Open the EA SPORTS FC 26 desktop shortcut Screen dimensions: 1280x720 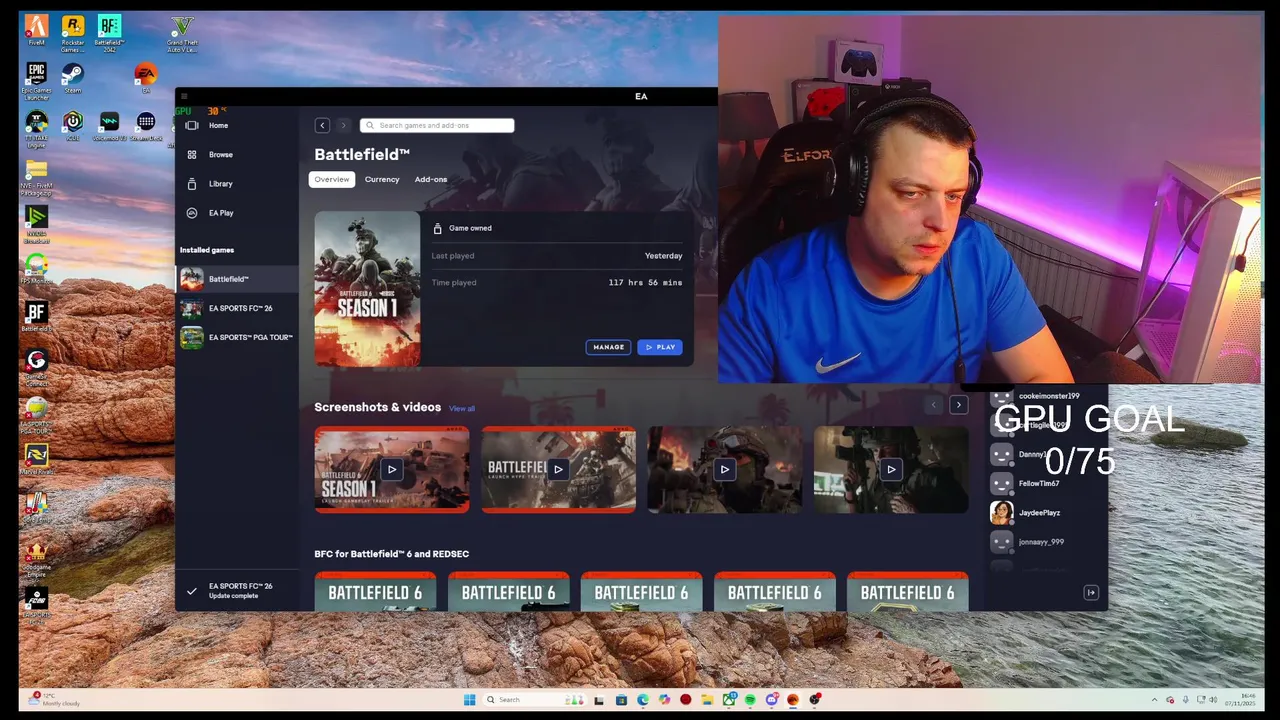click(36, 604)
